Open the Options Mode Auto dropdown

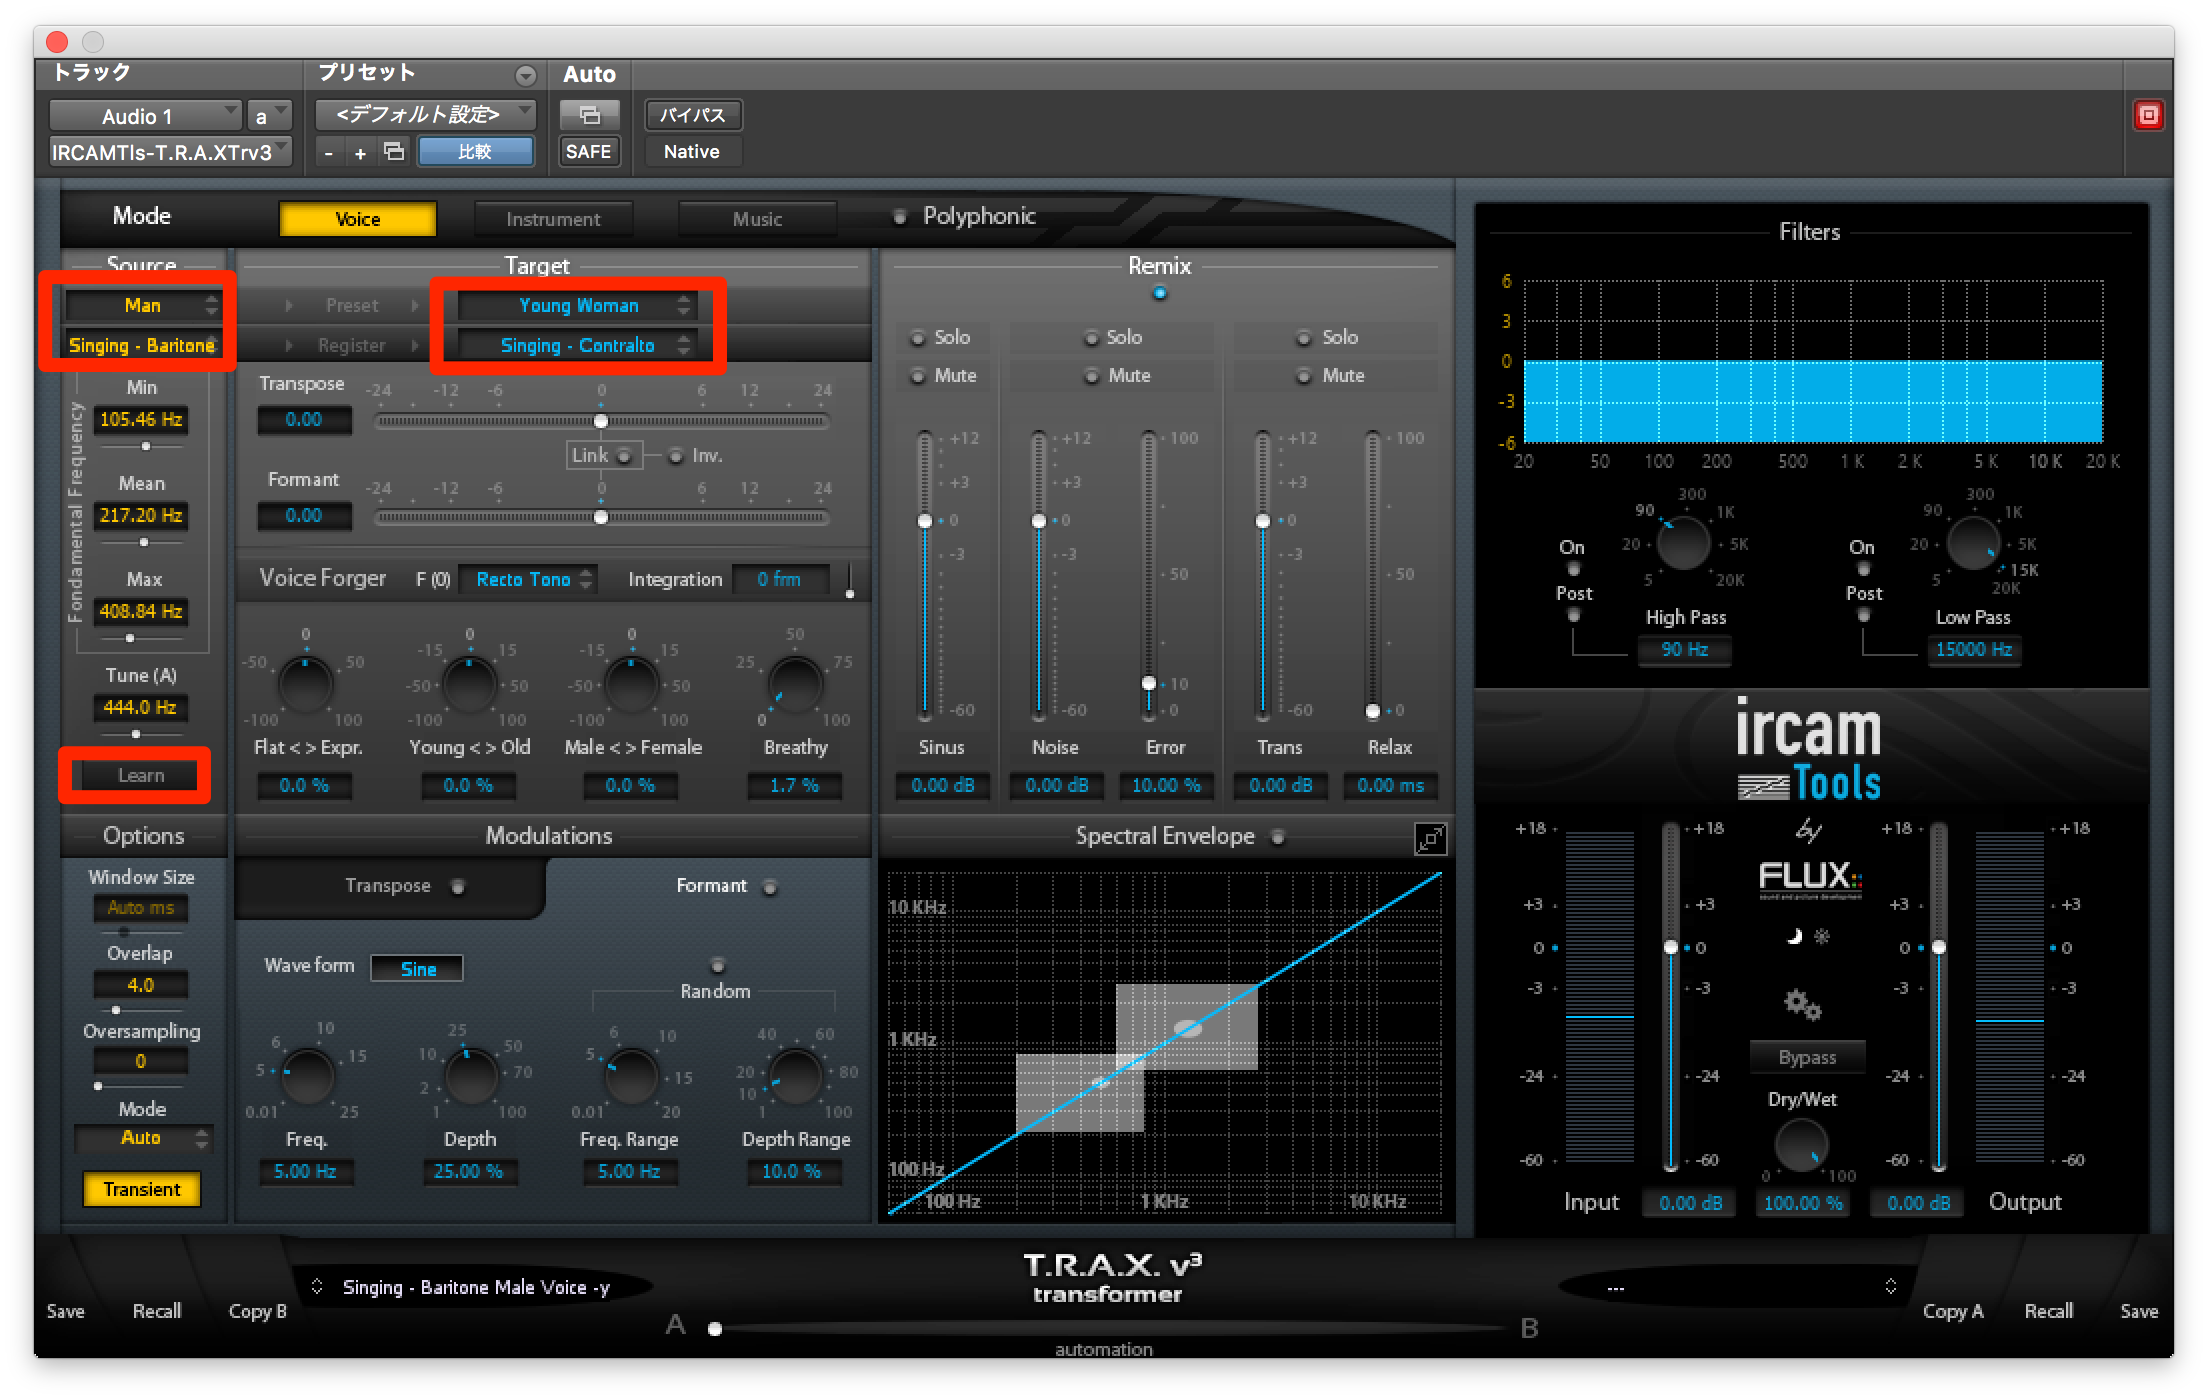click(x=142, y=1138)
